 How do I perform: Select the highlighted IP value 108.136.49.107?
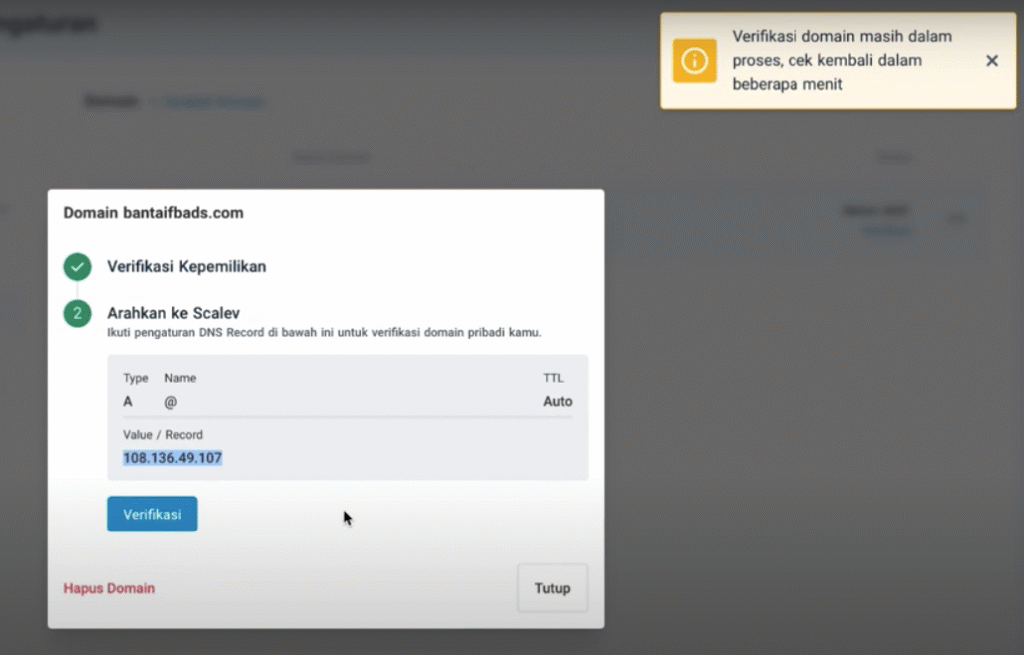point(172,458)
